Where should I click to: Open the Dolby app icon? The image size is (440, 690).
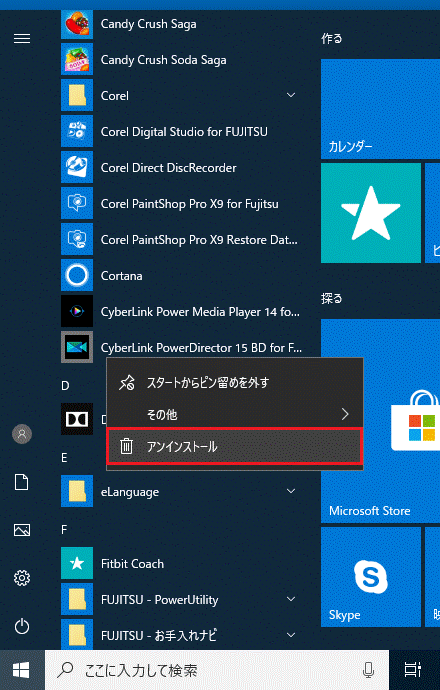77,419
